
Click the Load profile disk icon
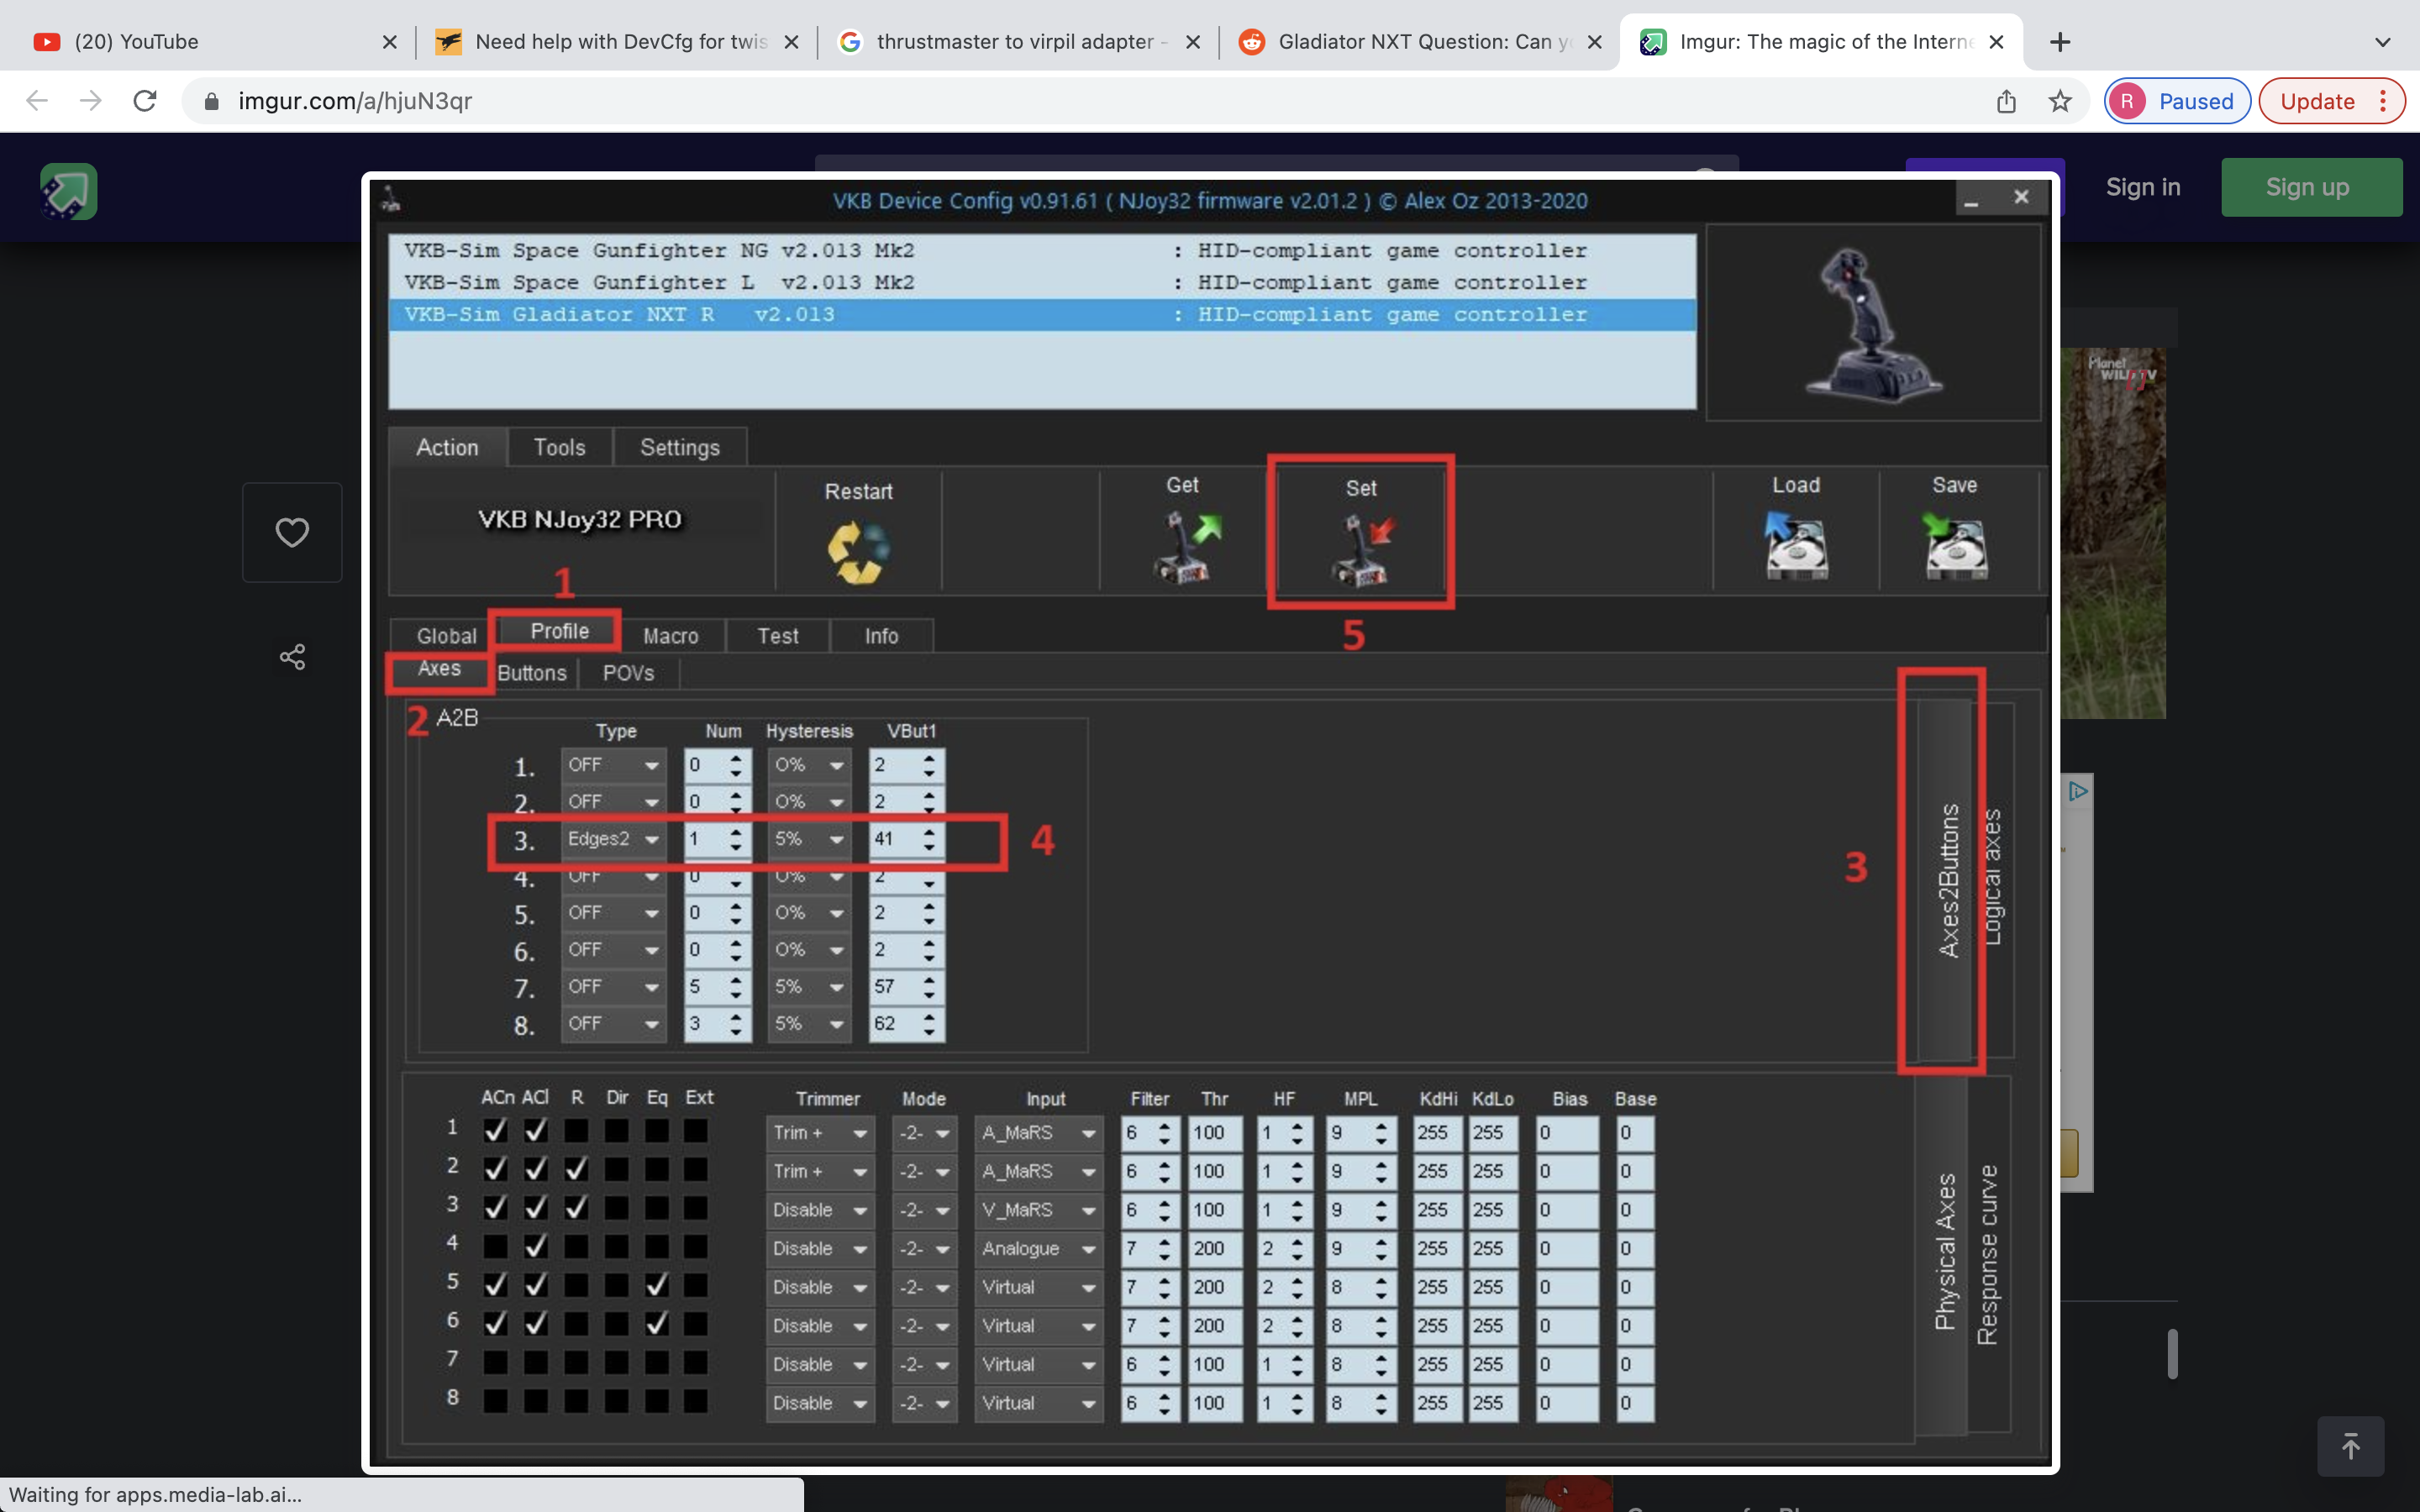(1796, 545)
